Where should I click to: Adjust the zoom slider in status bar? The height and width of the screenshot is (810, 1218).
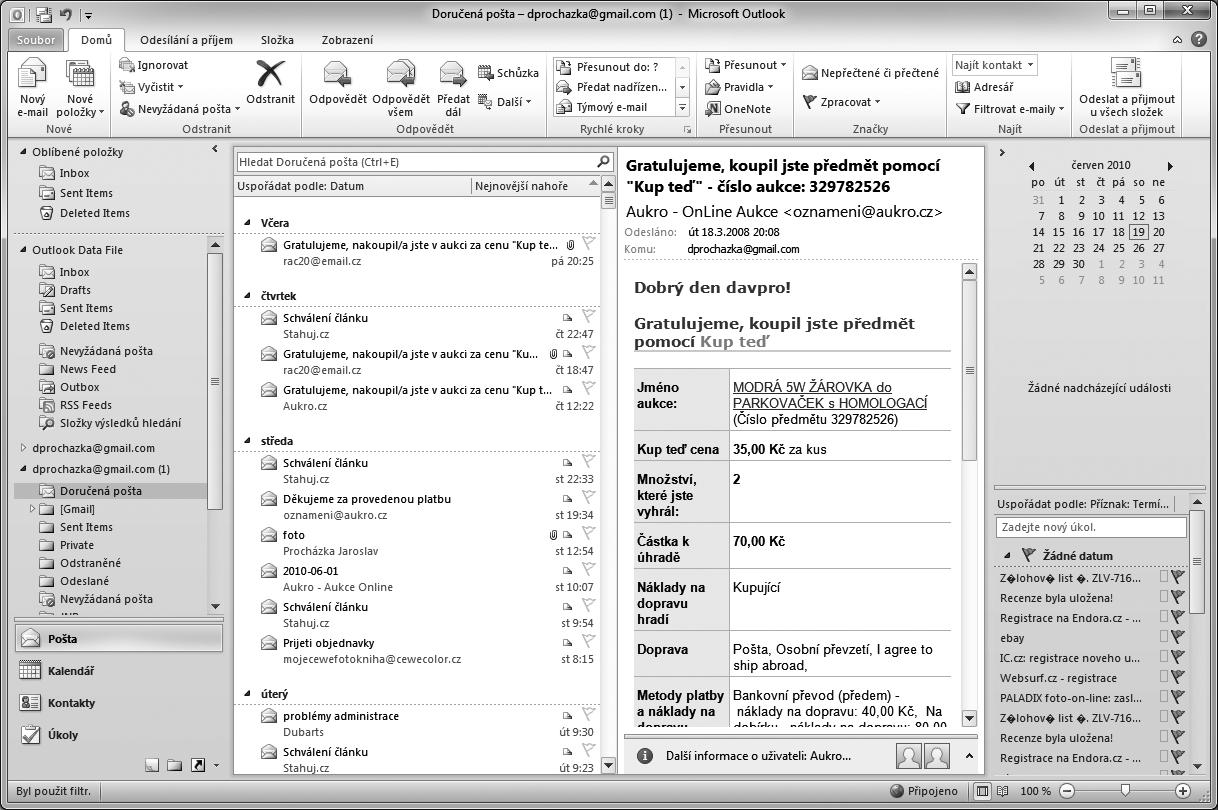click(x=1125, y=791)
